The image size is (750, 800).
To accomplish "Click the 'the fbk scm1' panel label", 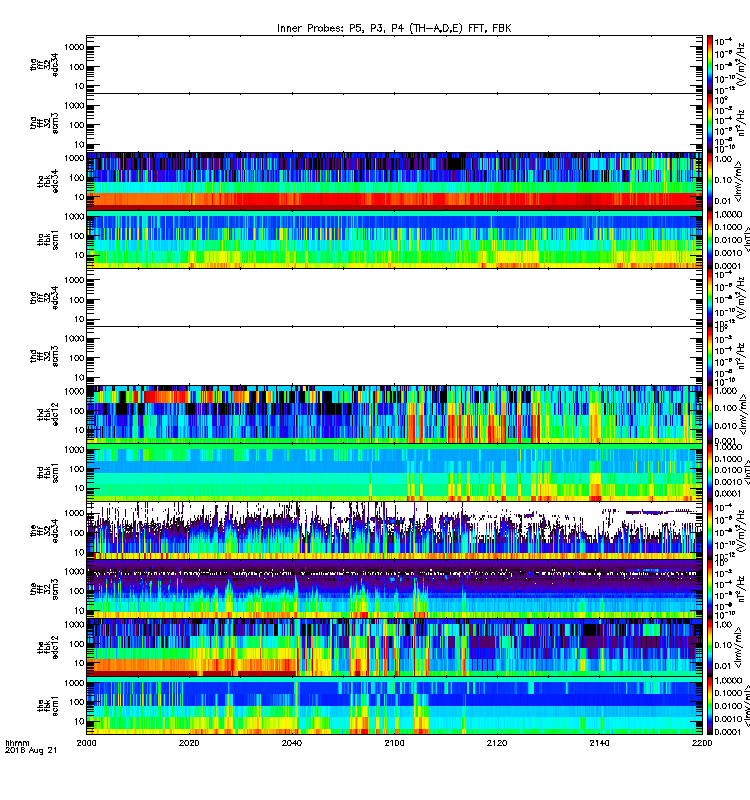I will point(48,707).
